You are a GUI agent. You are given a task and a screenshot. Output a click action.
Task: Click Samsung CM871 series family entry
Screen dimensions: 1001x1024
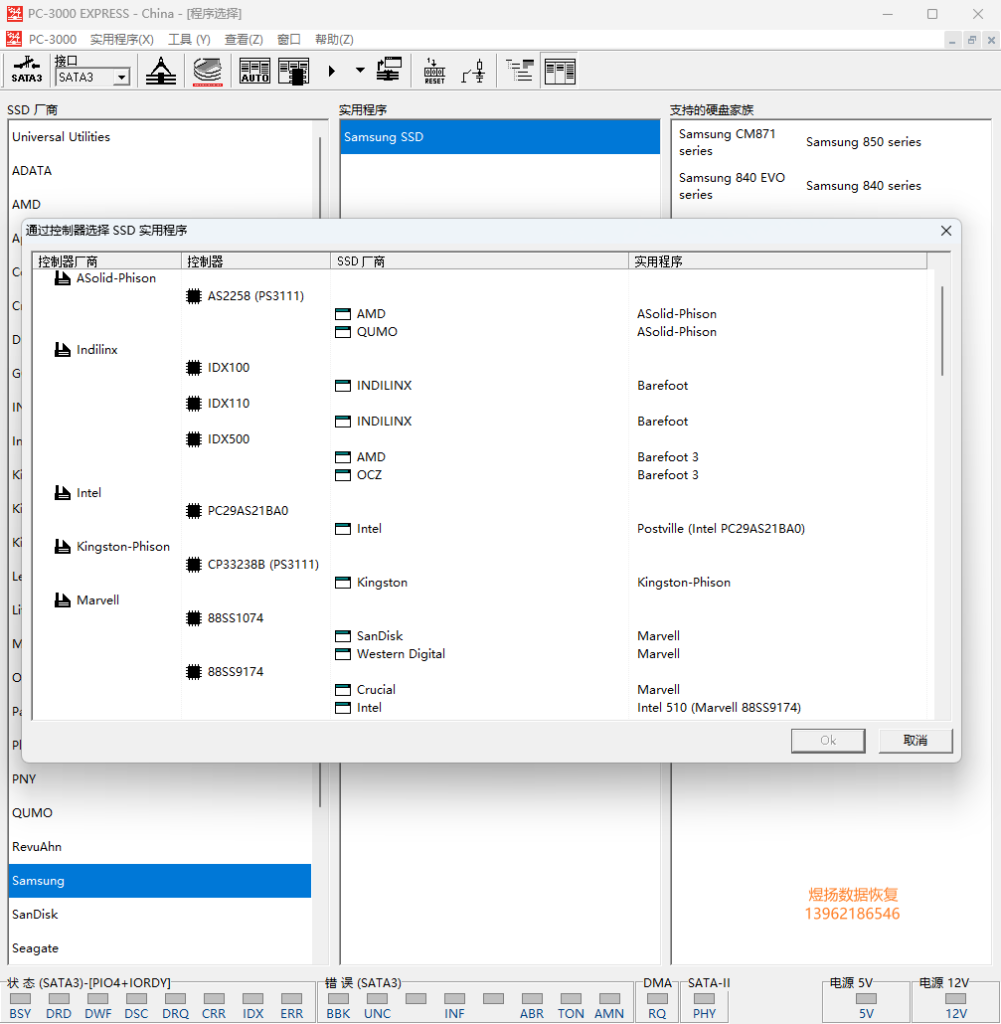[727, 142]
